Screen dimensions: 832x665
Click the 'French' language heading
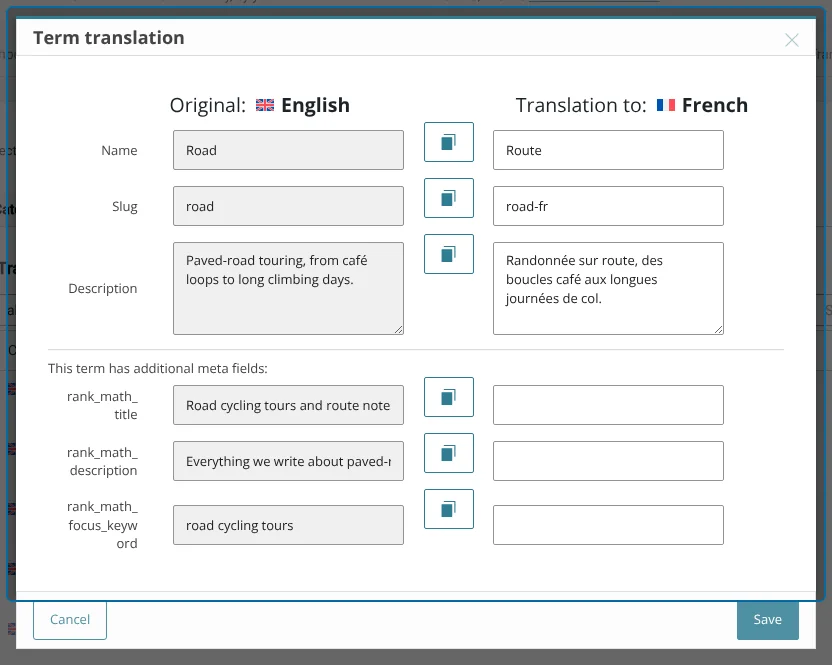coord(715,105)
